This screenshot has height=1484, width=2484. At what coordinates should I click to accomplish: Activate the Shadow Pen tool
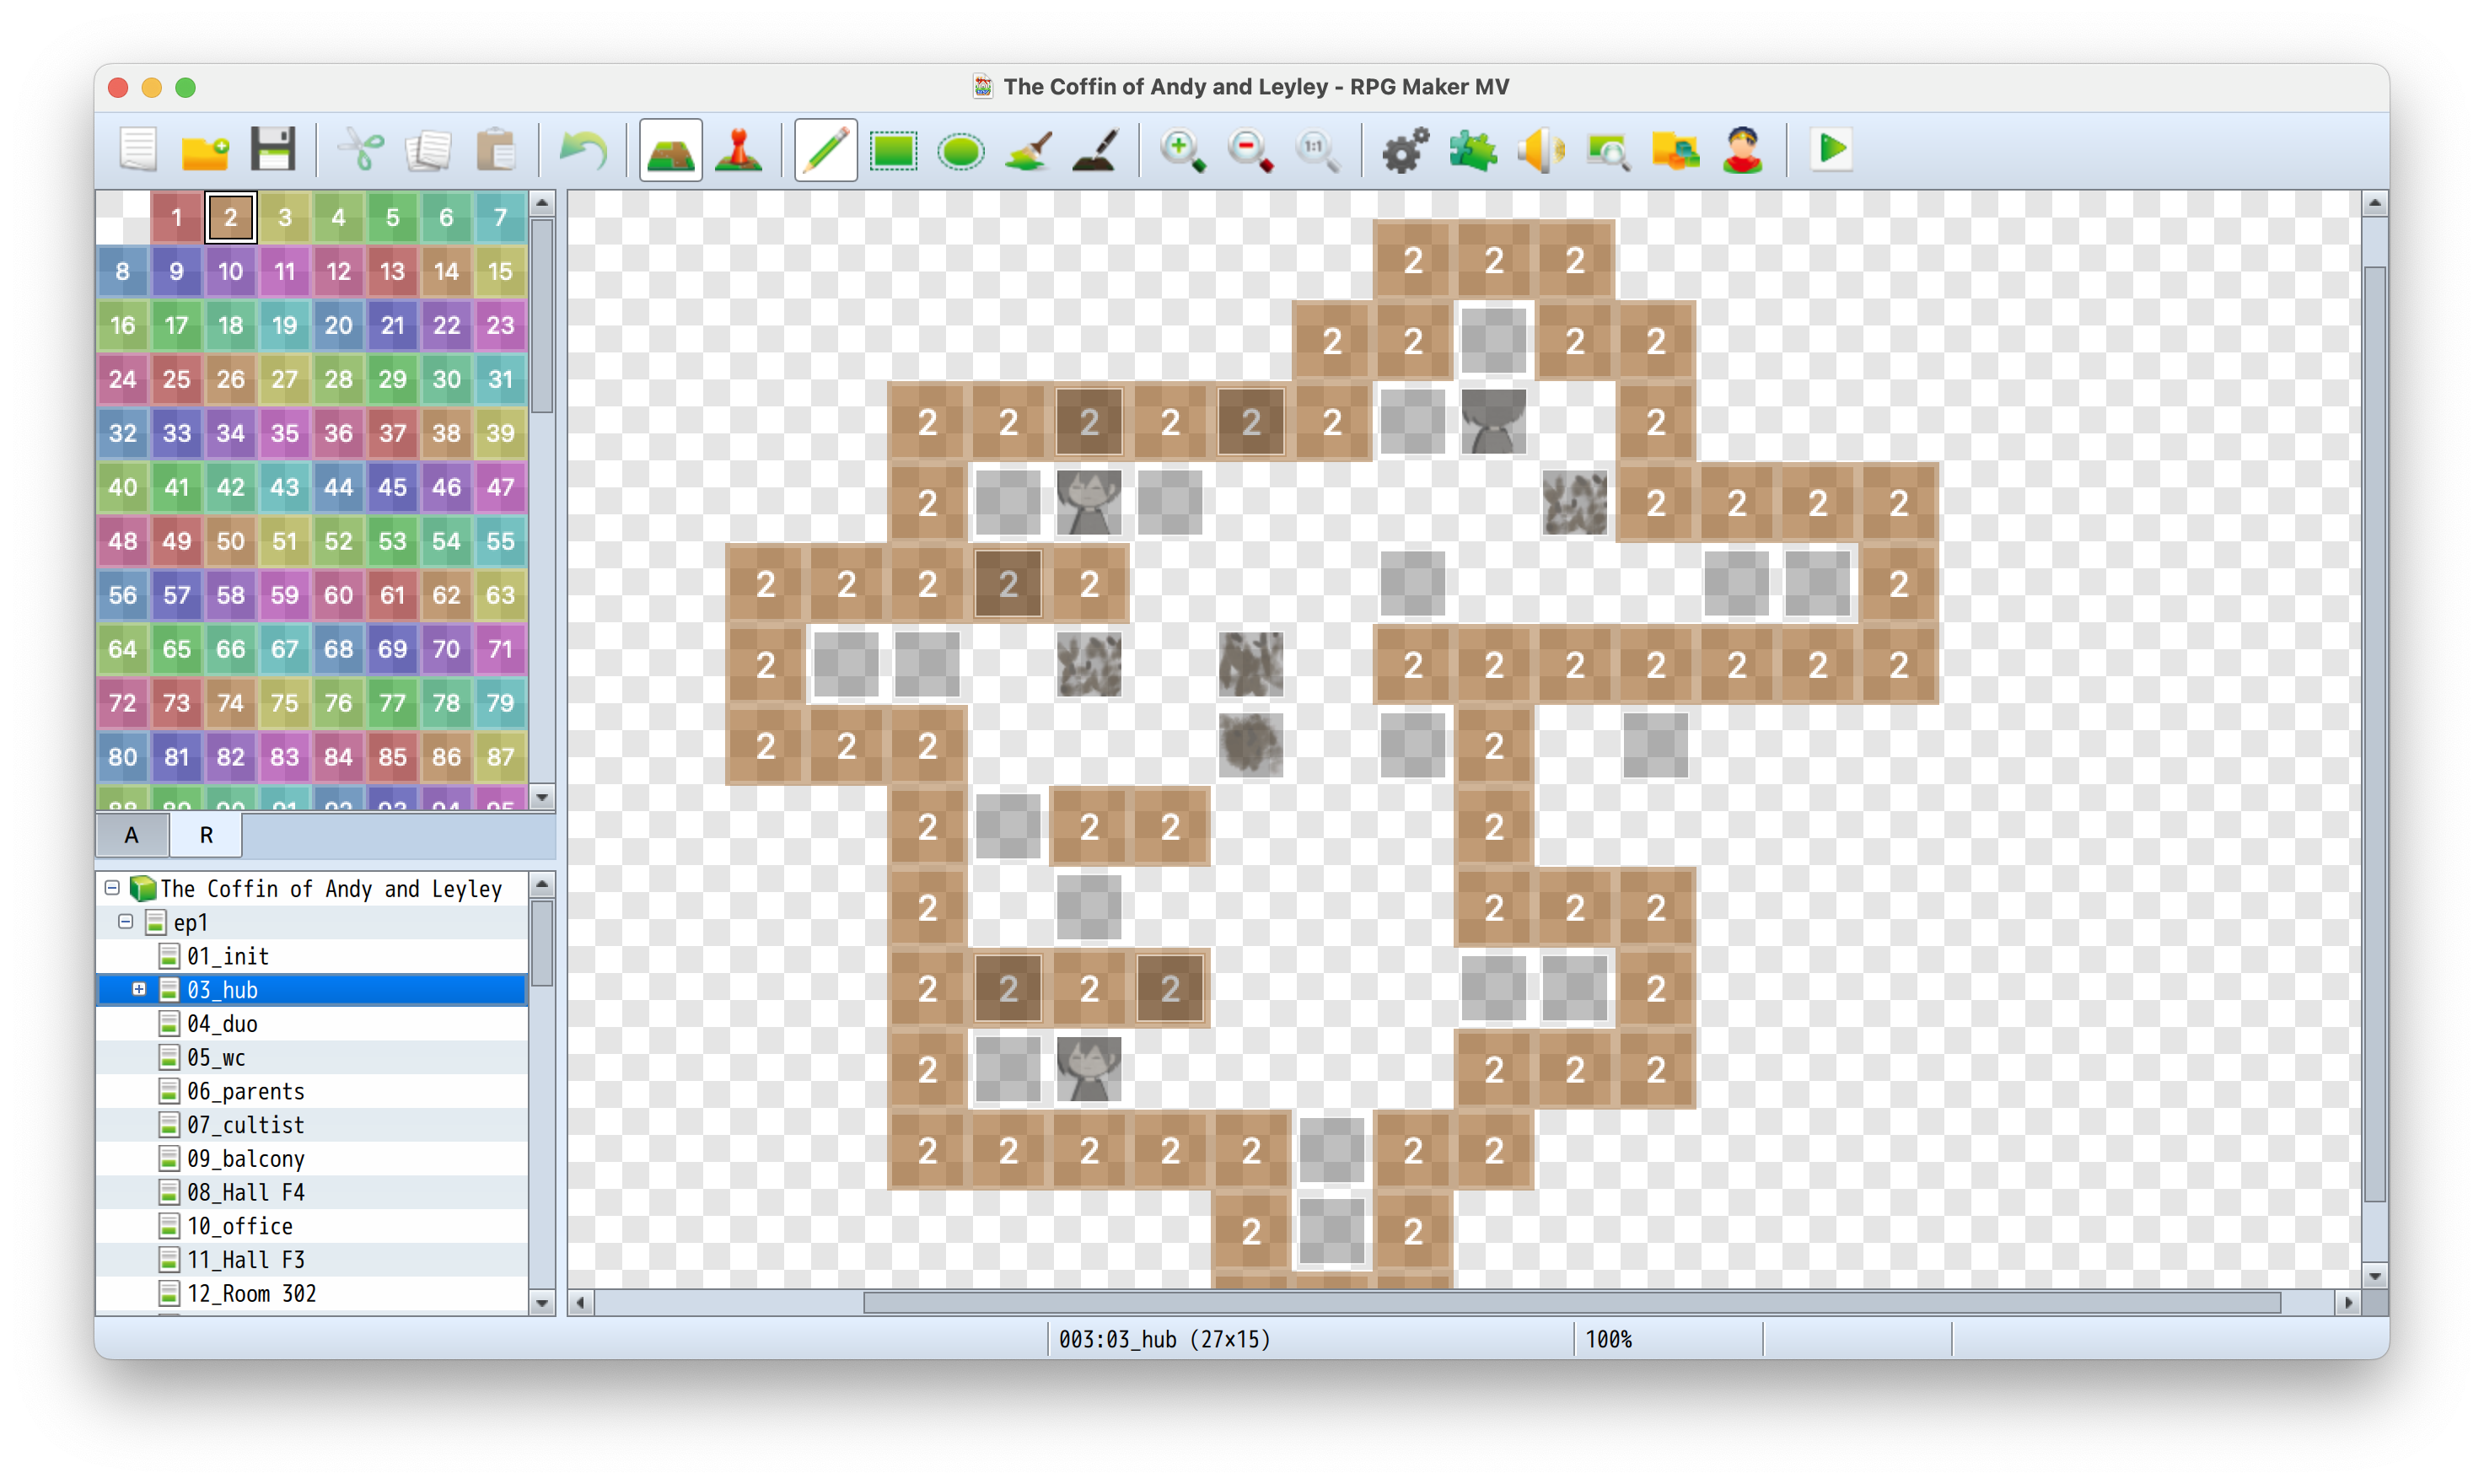pyautogui.click(x=1095, y=150)
